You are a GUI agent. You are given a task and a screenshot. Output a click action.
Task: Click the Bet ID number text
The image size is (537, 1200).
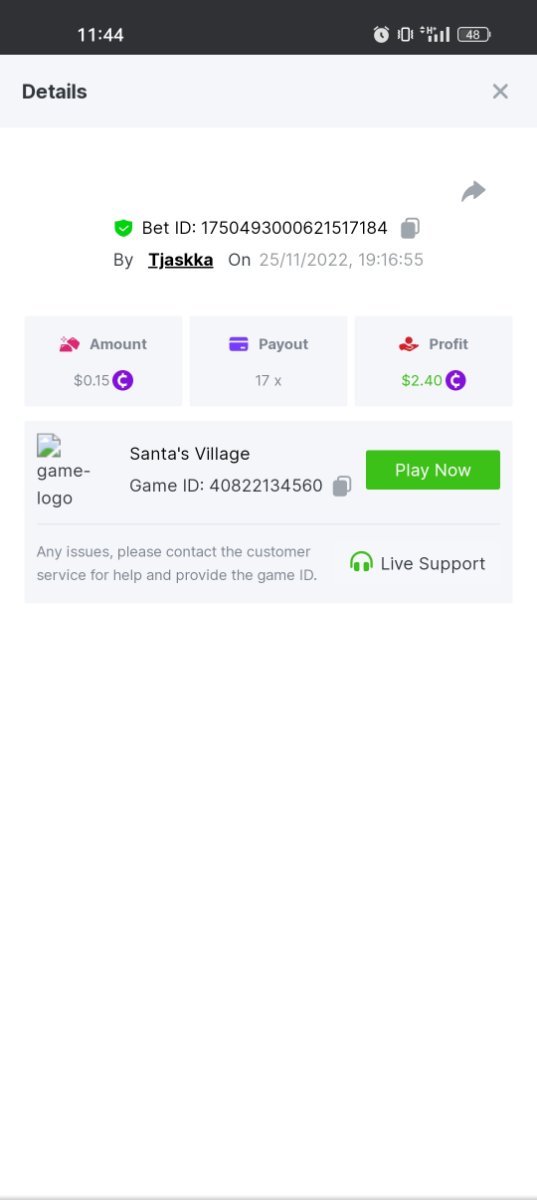coord(294,228)
